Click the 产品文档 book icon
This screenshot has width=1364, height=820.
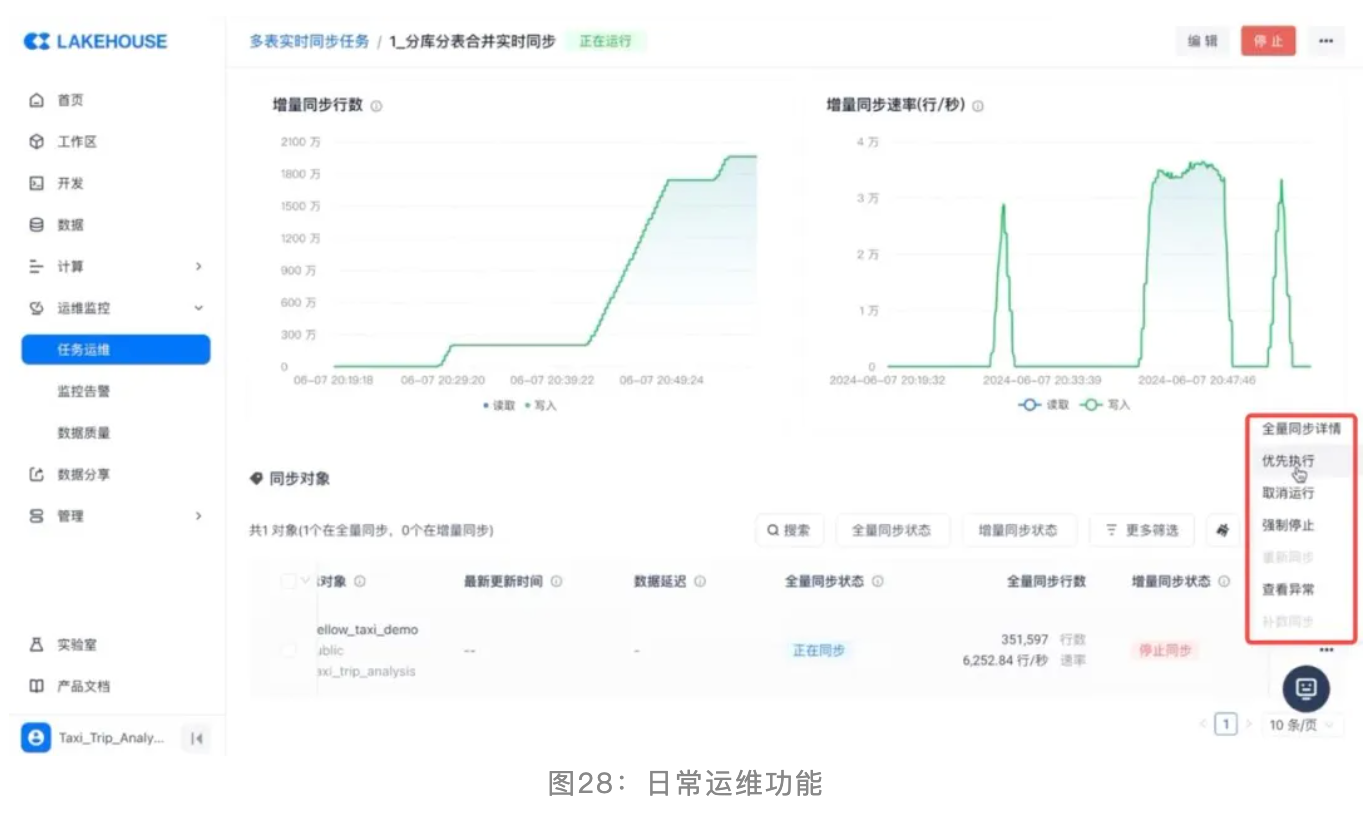pos(37,686)
